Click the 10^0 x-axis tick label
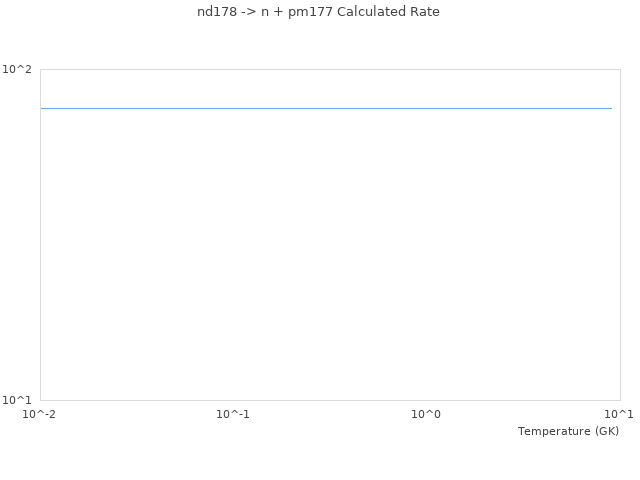Viewport: 640px width, 480px height. click(x=426, y=414)
